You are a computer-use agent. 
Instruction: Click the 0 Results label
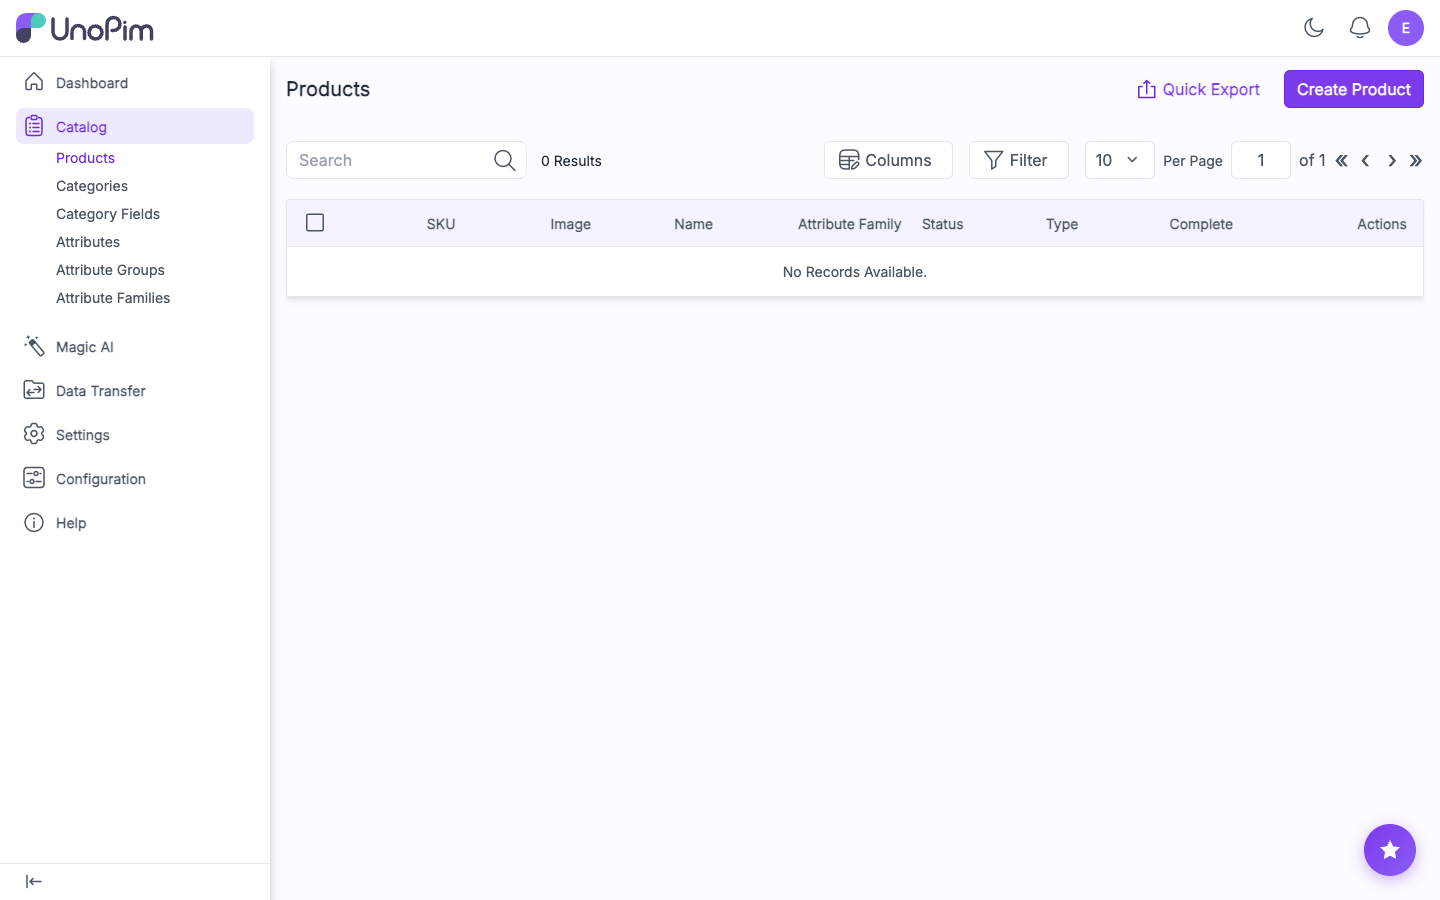pyautogui.click(x=571, y=161)
